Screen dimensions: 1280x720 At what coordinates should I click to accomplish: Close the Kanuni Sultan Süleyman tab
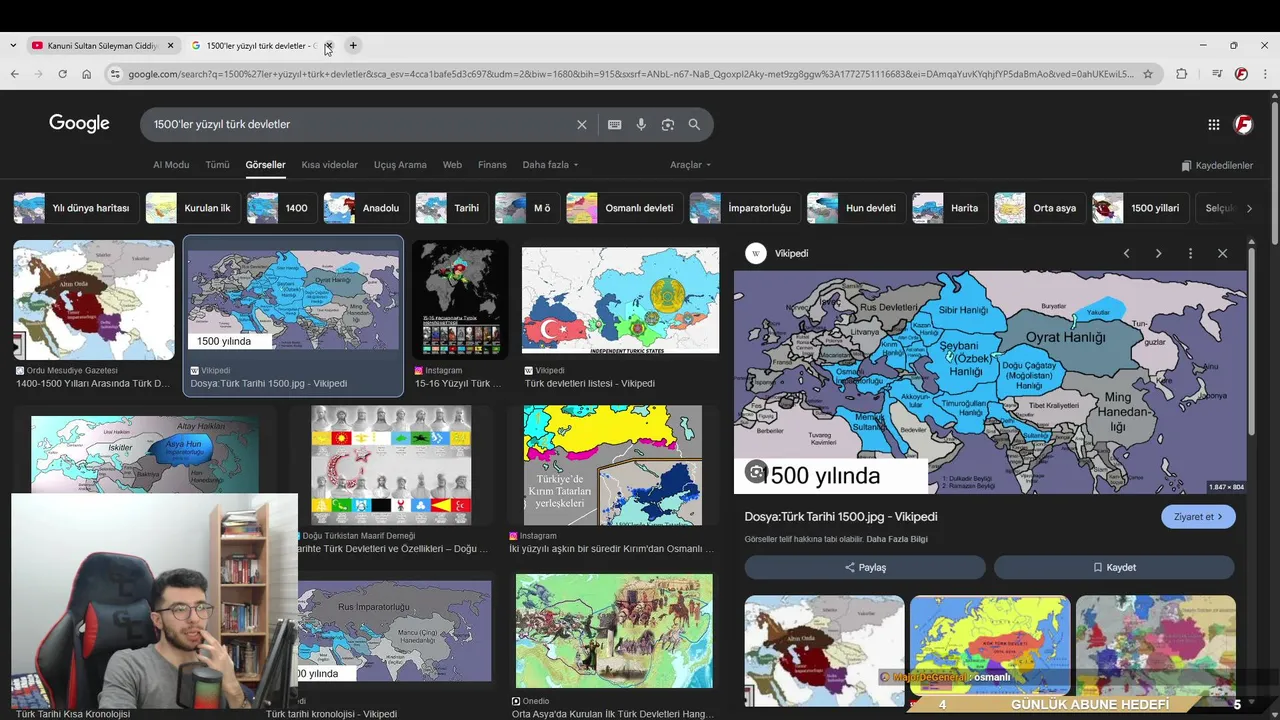[170, 45]
